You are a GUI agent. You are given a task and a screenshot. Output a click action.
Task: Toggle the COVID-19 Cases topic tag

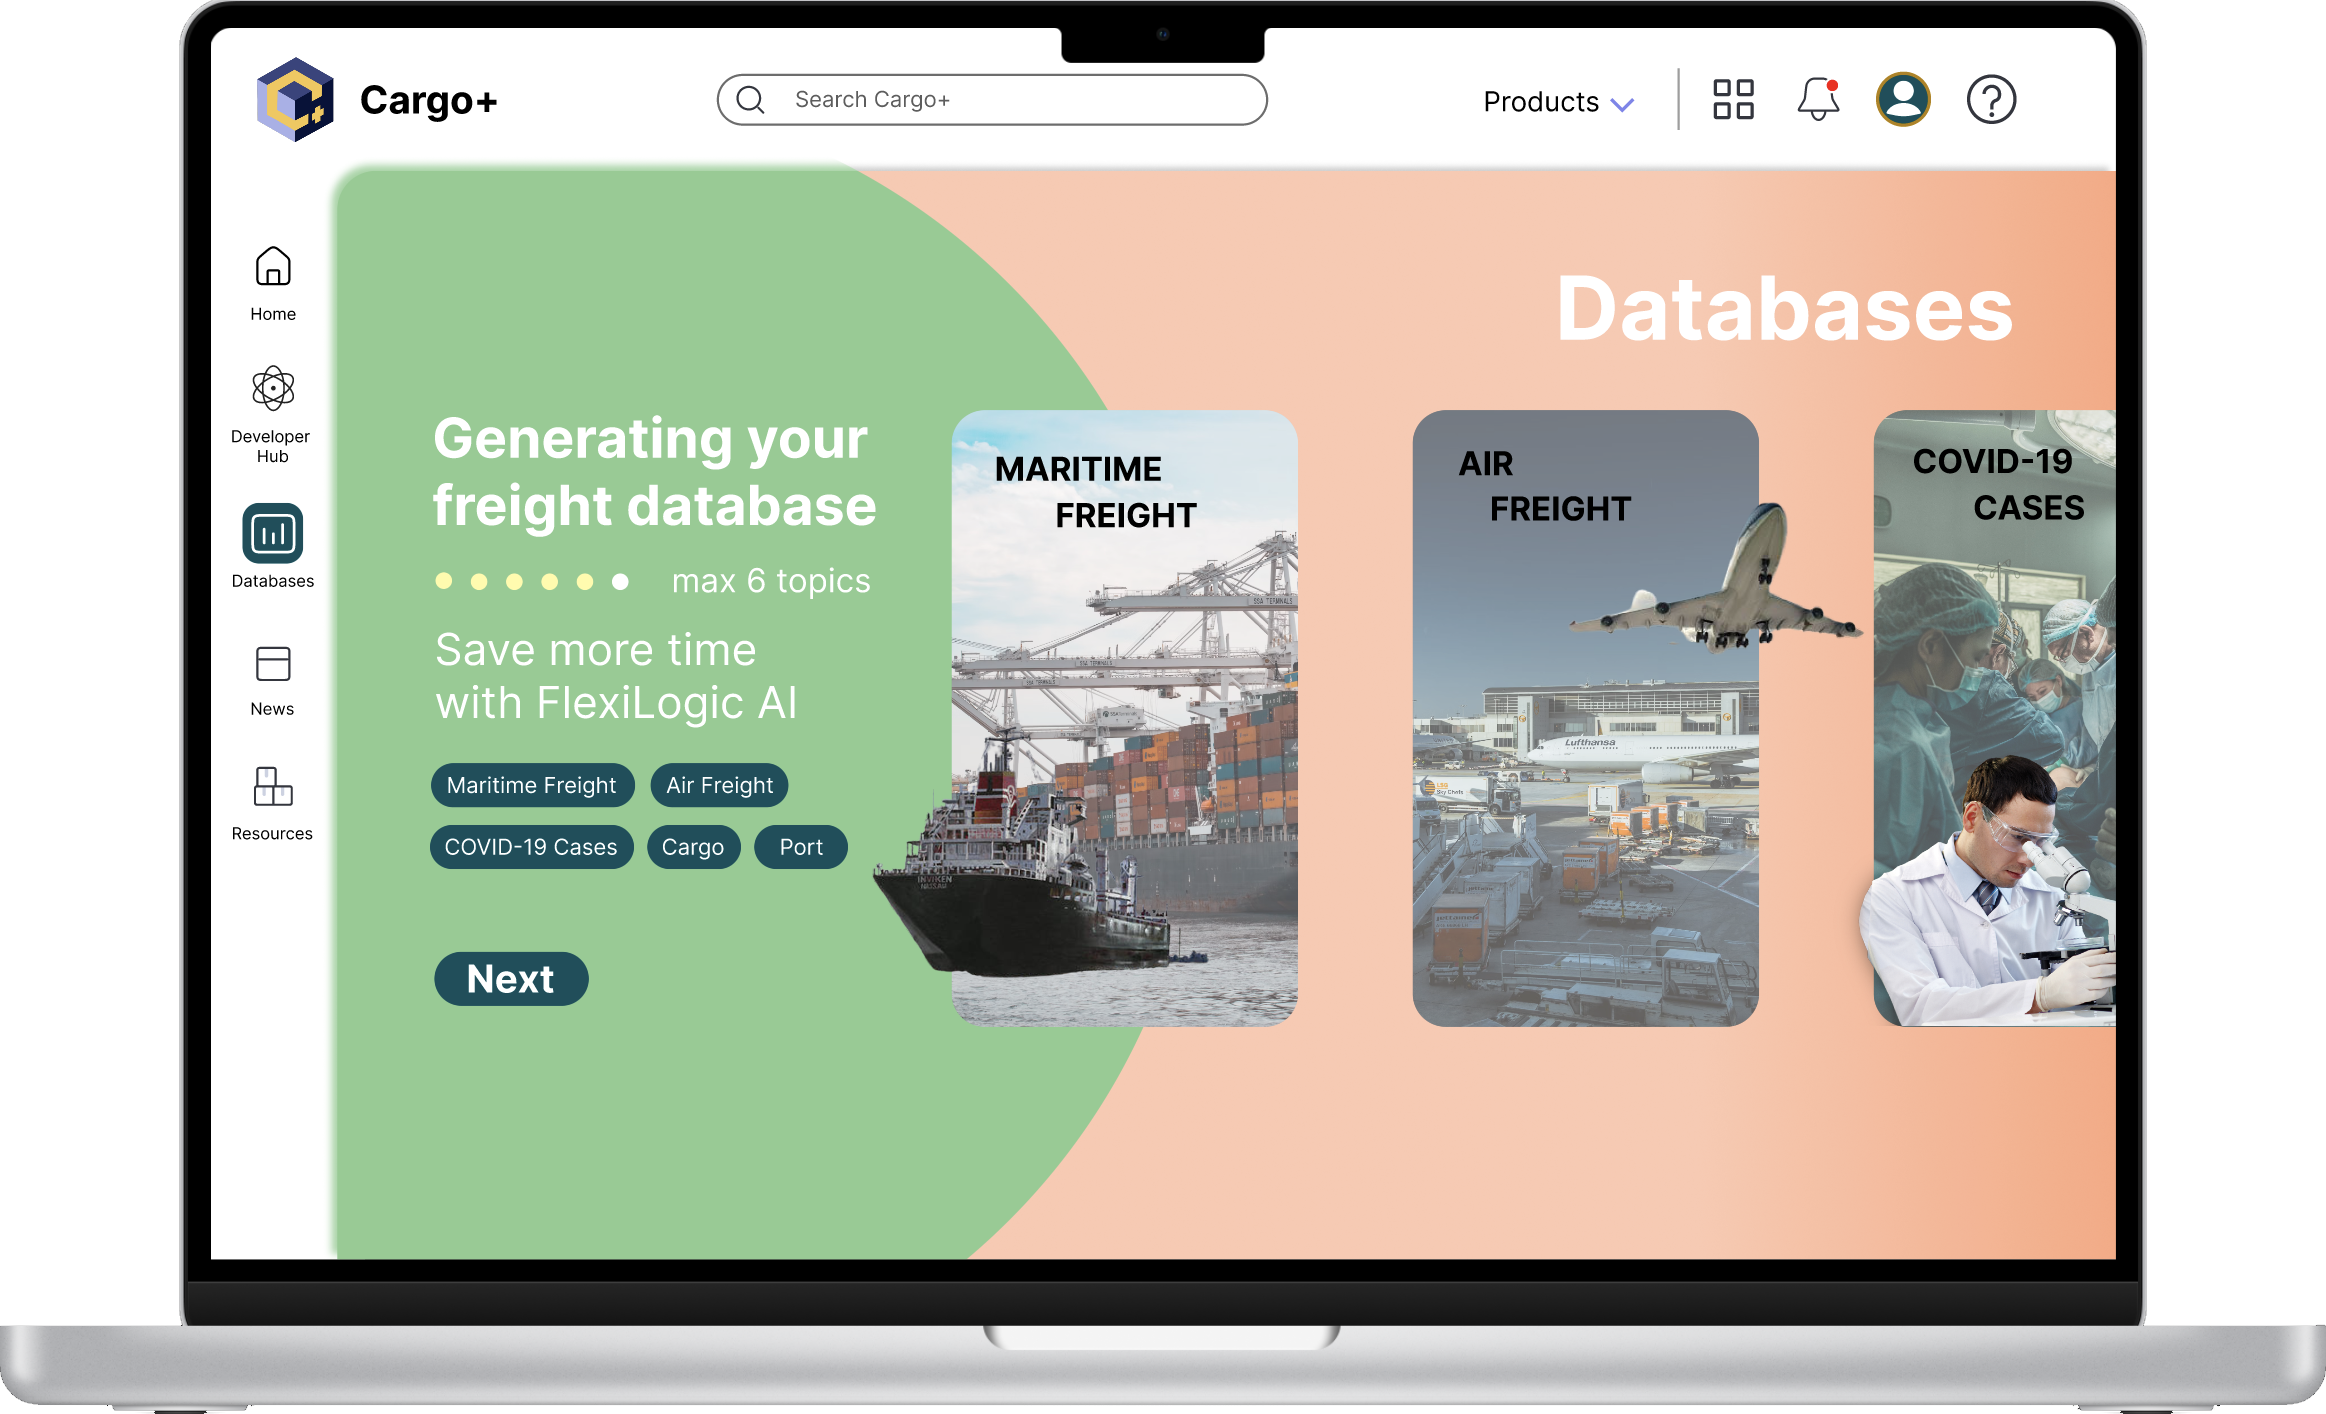click(531, 847)
